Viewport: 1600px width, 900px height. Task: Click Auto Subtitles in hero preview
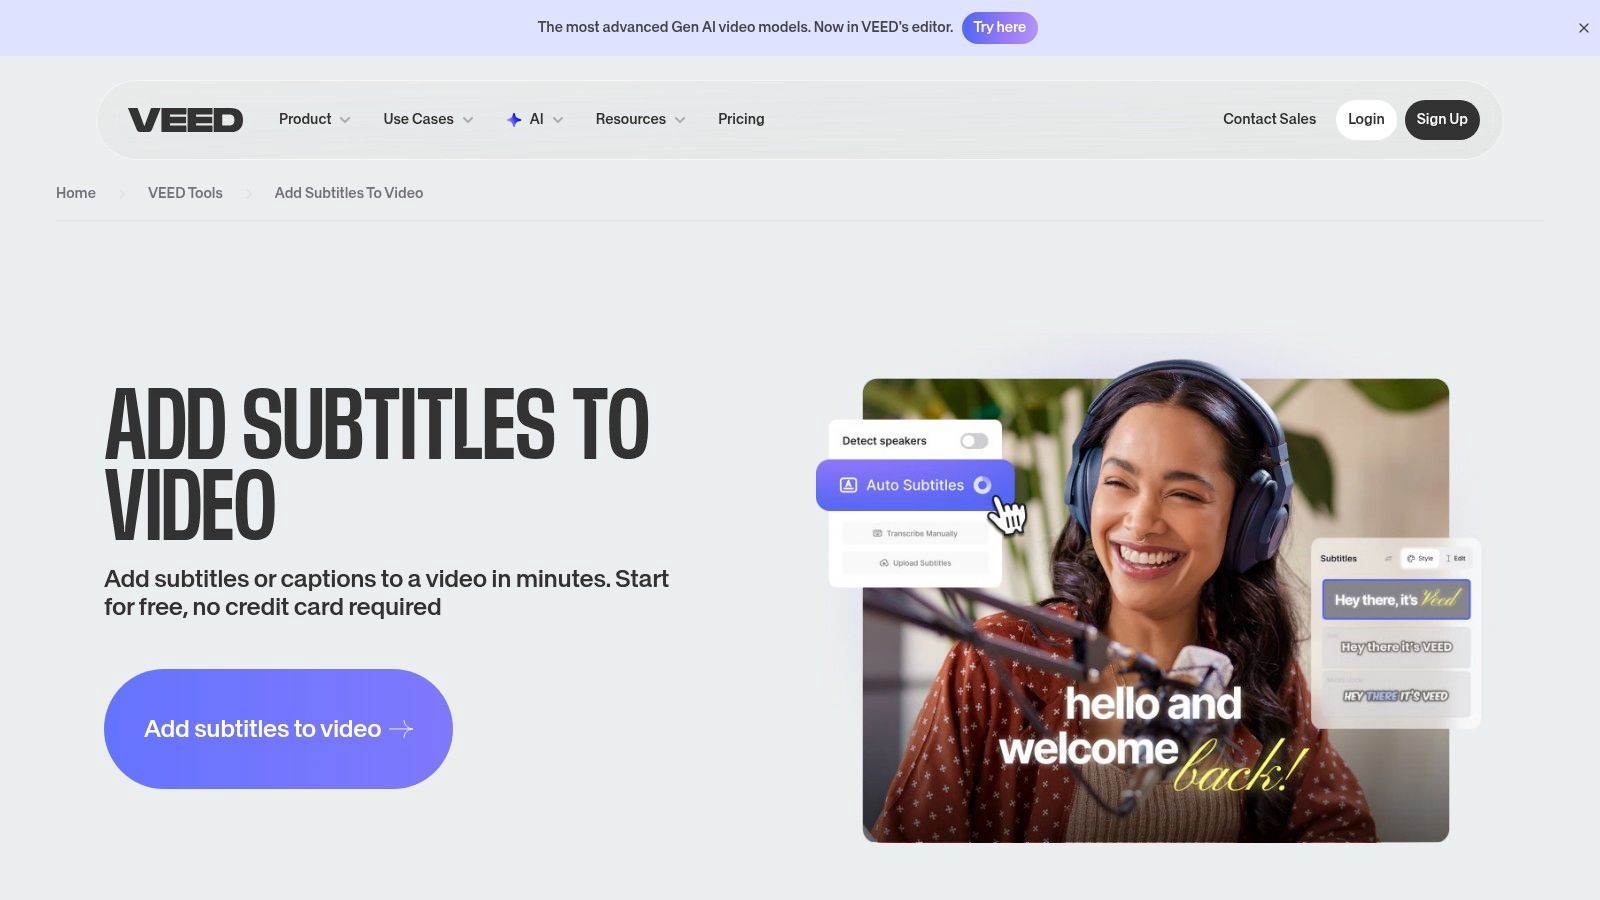tap(915, 485)
